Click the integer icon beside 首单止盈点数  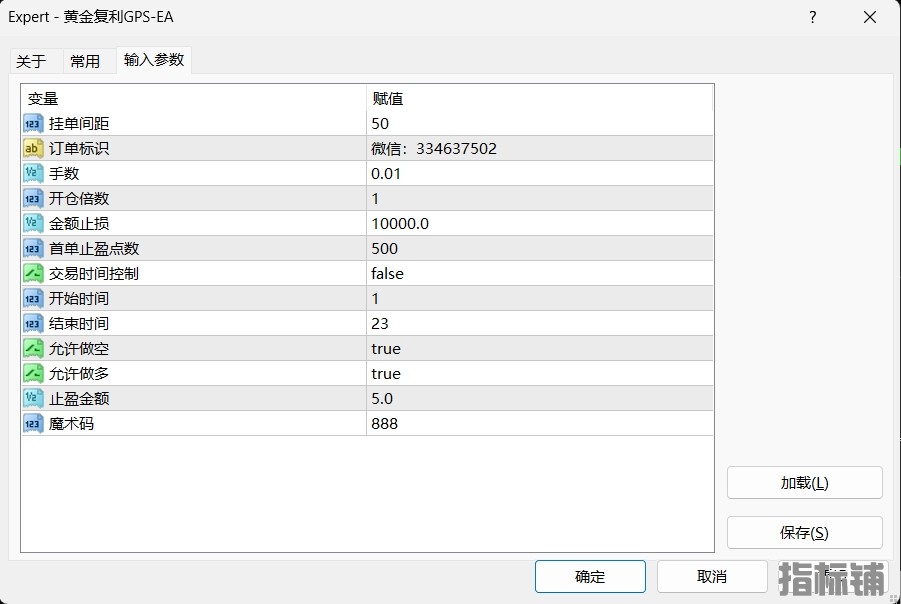(x=33, y=248)
